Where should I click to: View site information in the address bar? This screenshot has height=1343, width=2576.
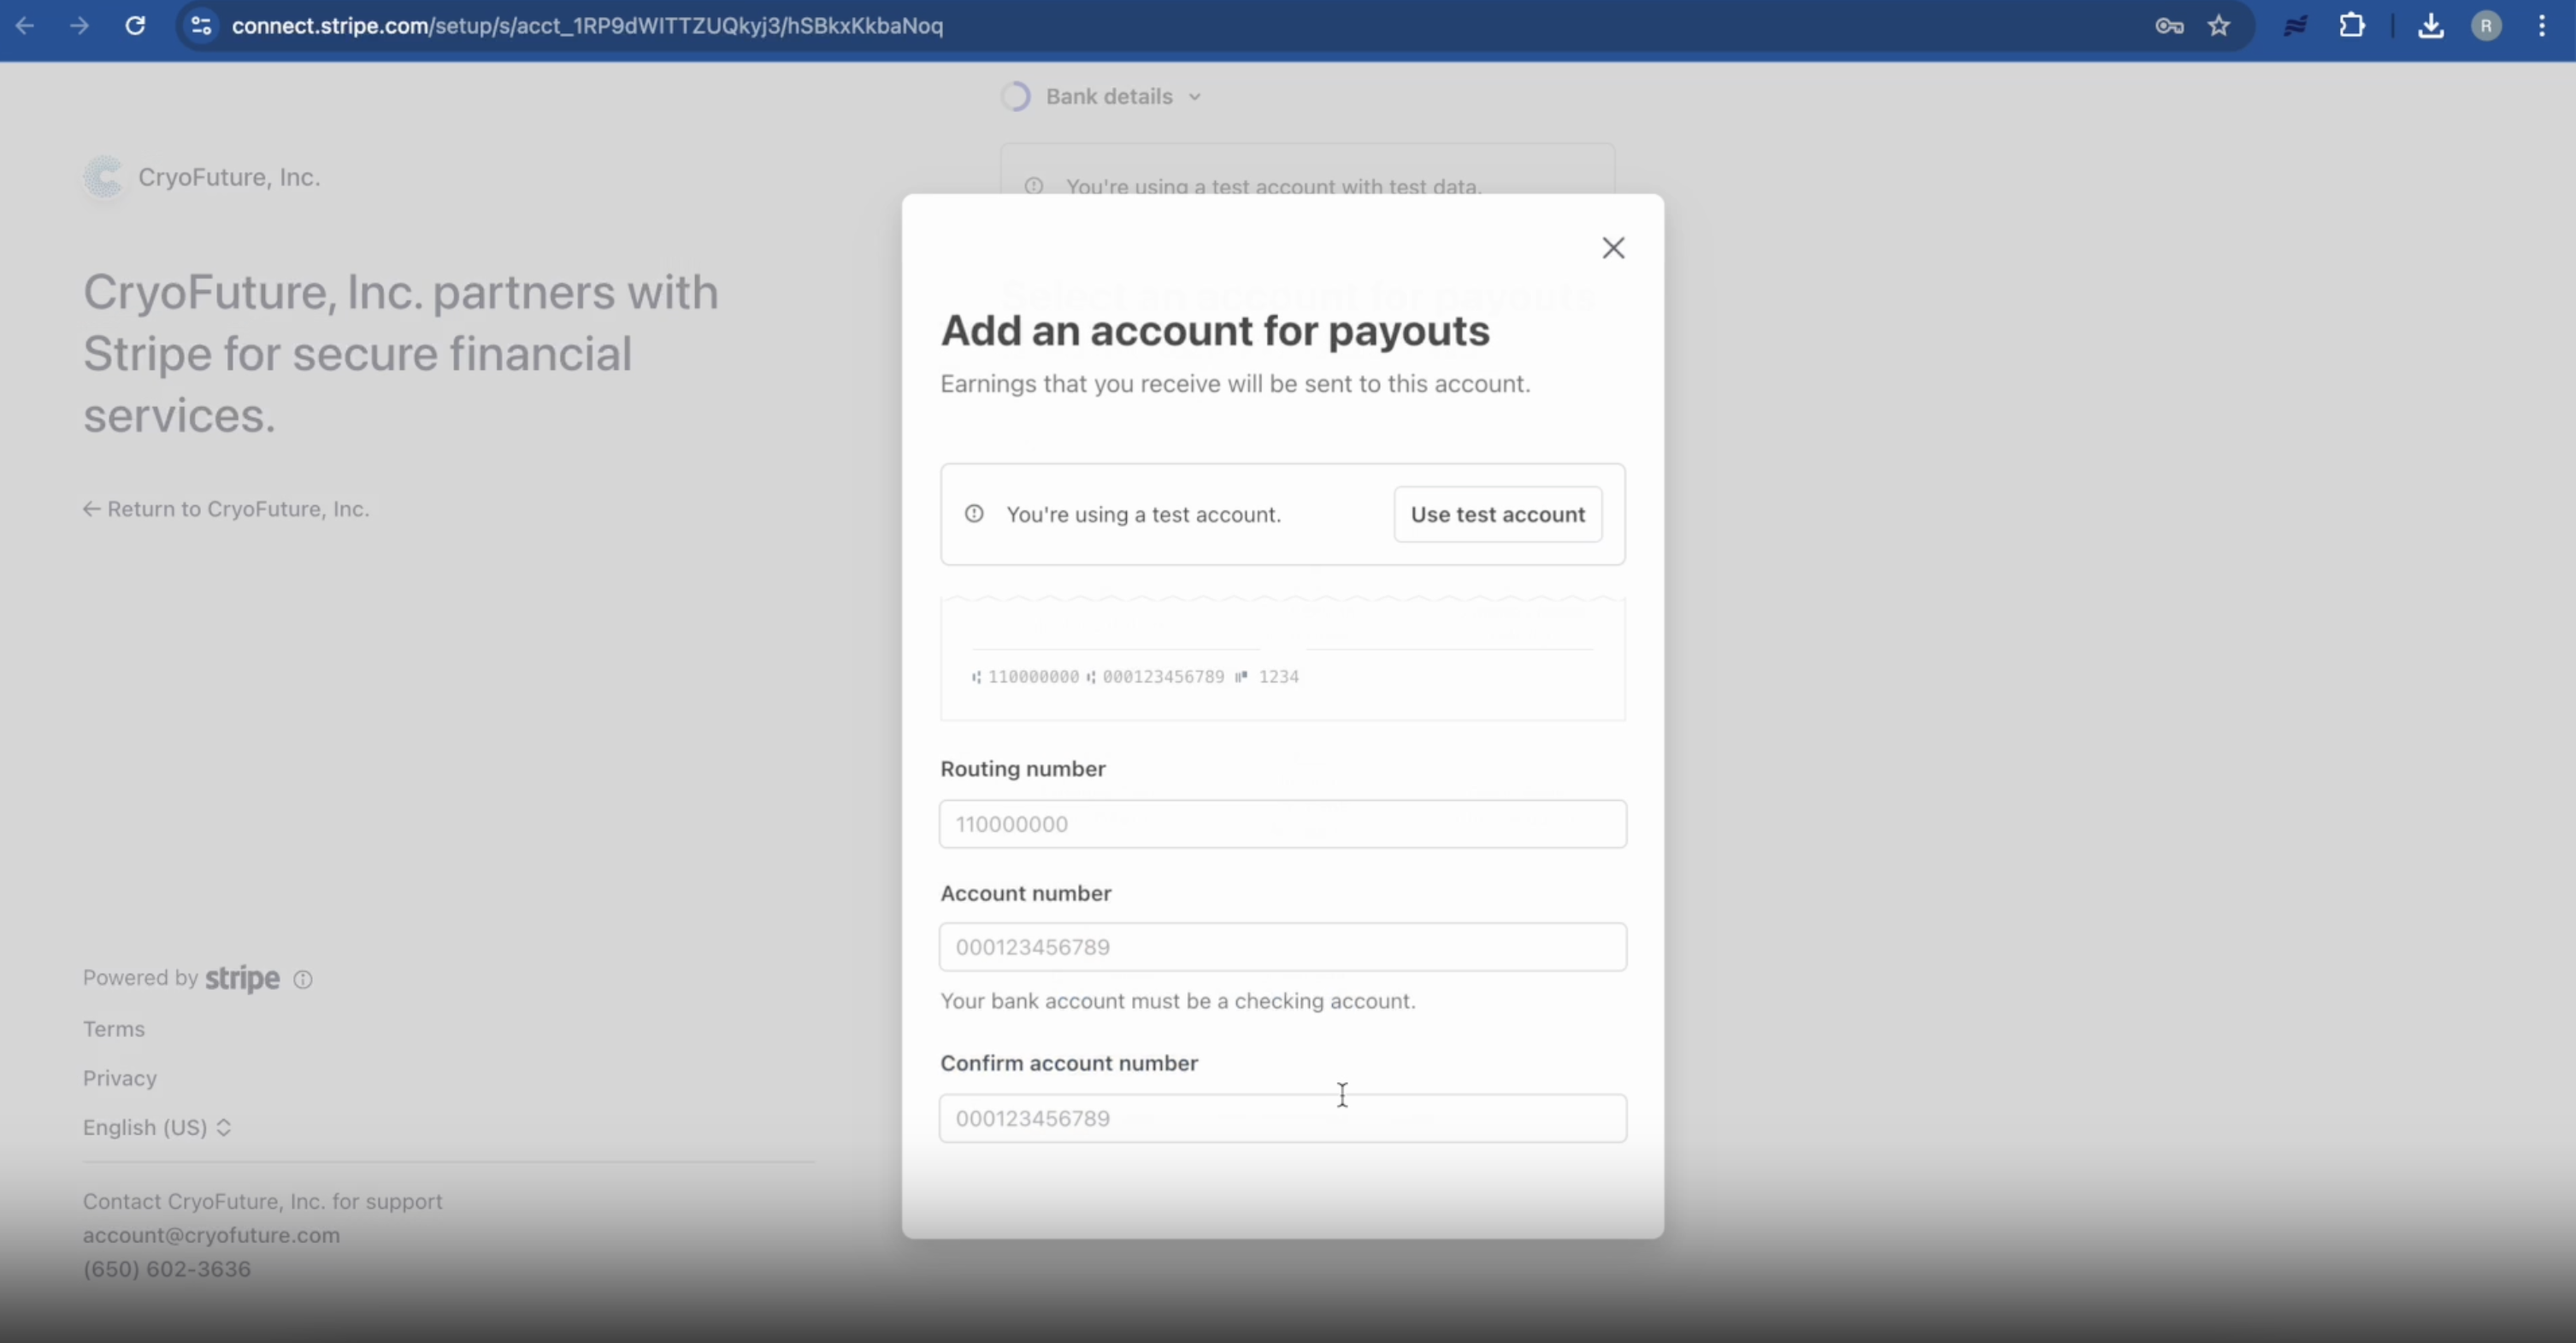click(200, 26)
